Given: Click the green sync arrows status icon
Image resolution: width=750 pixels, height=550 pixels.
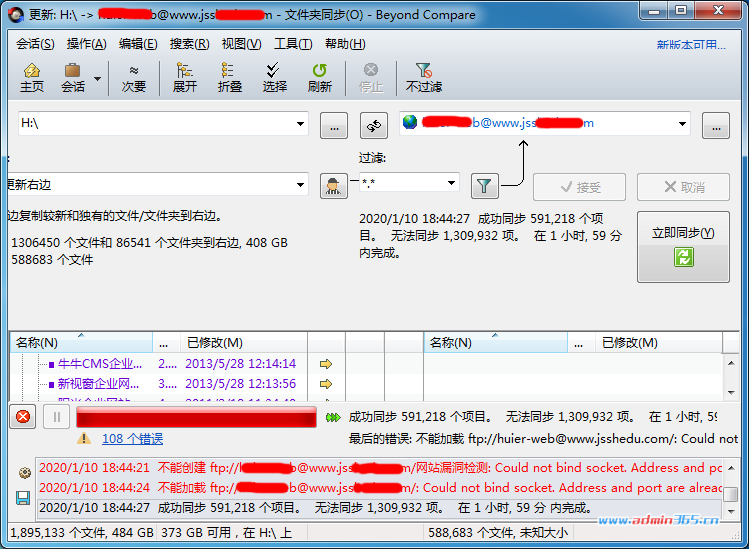Looking at the screenshot, I should coord(332,418).
